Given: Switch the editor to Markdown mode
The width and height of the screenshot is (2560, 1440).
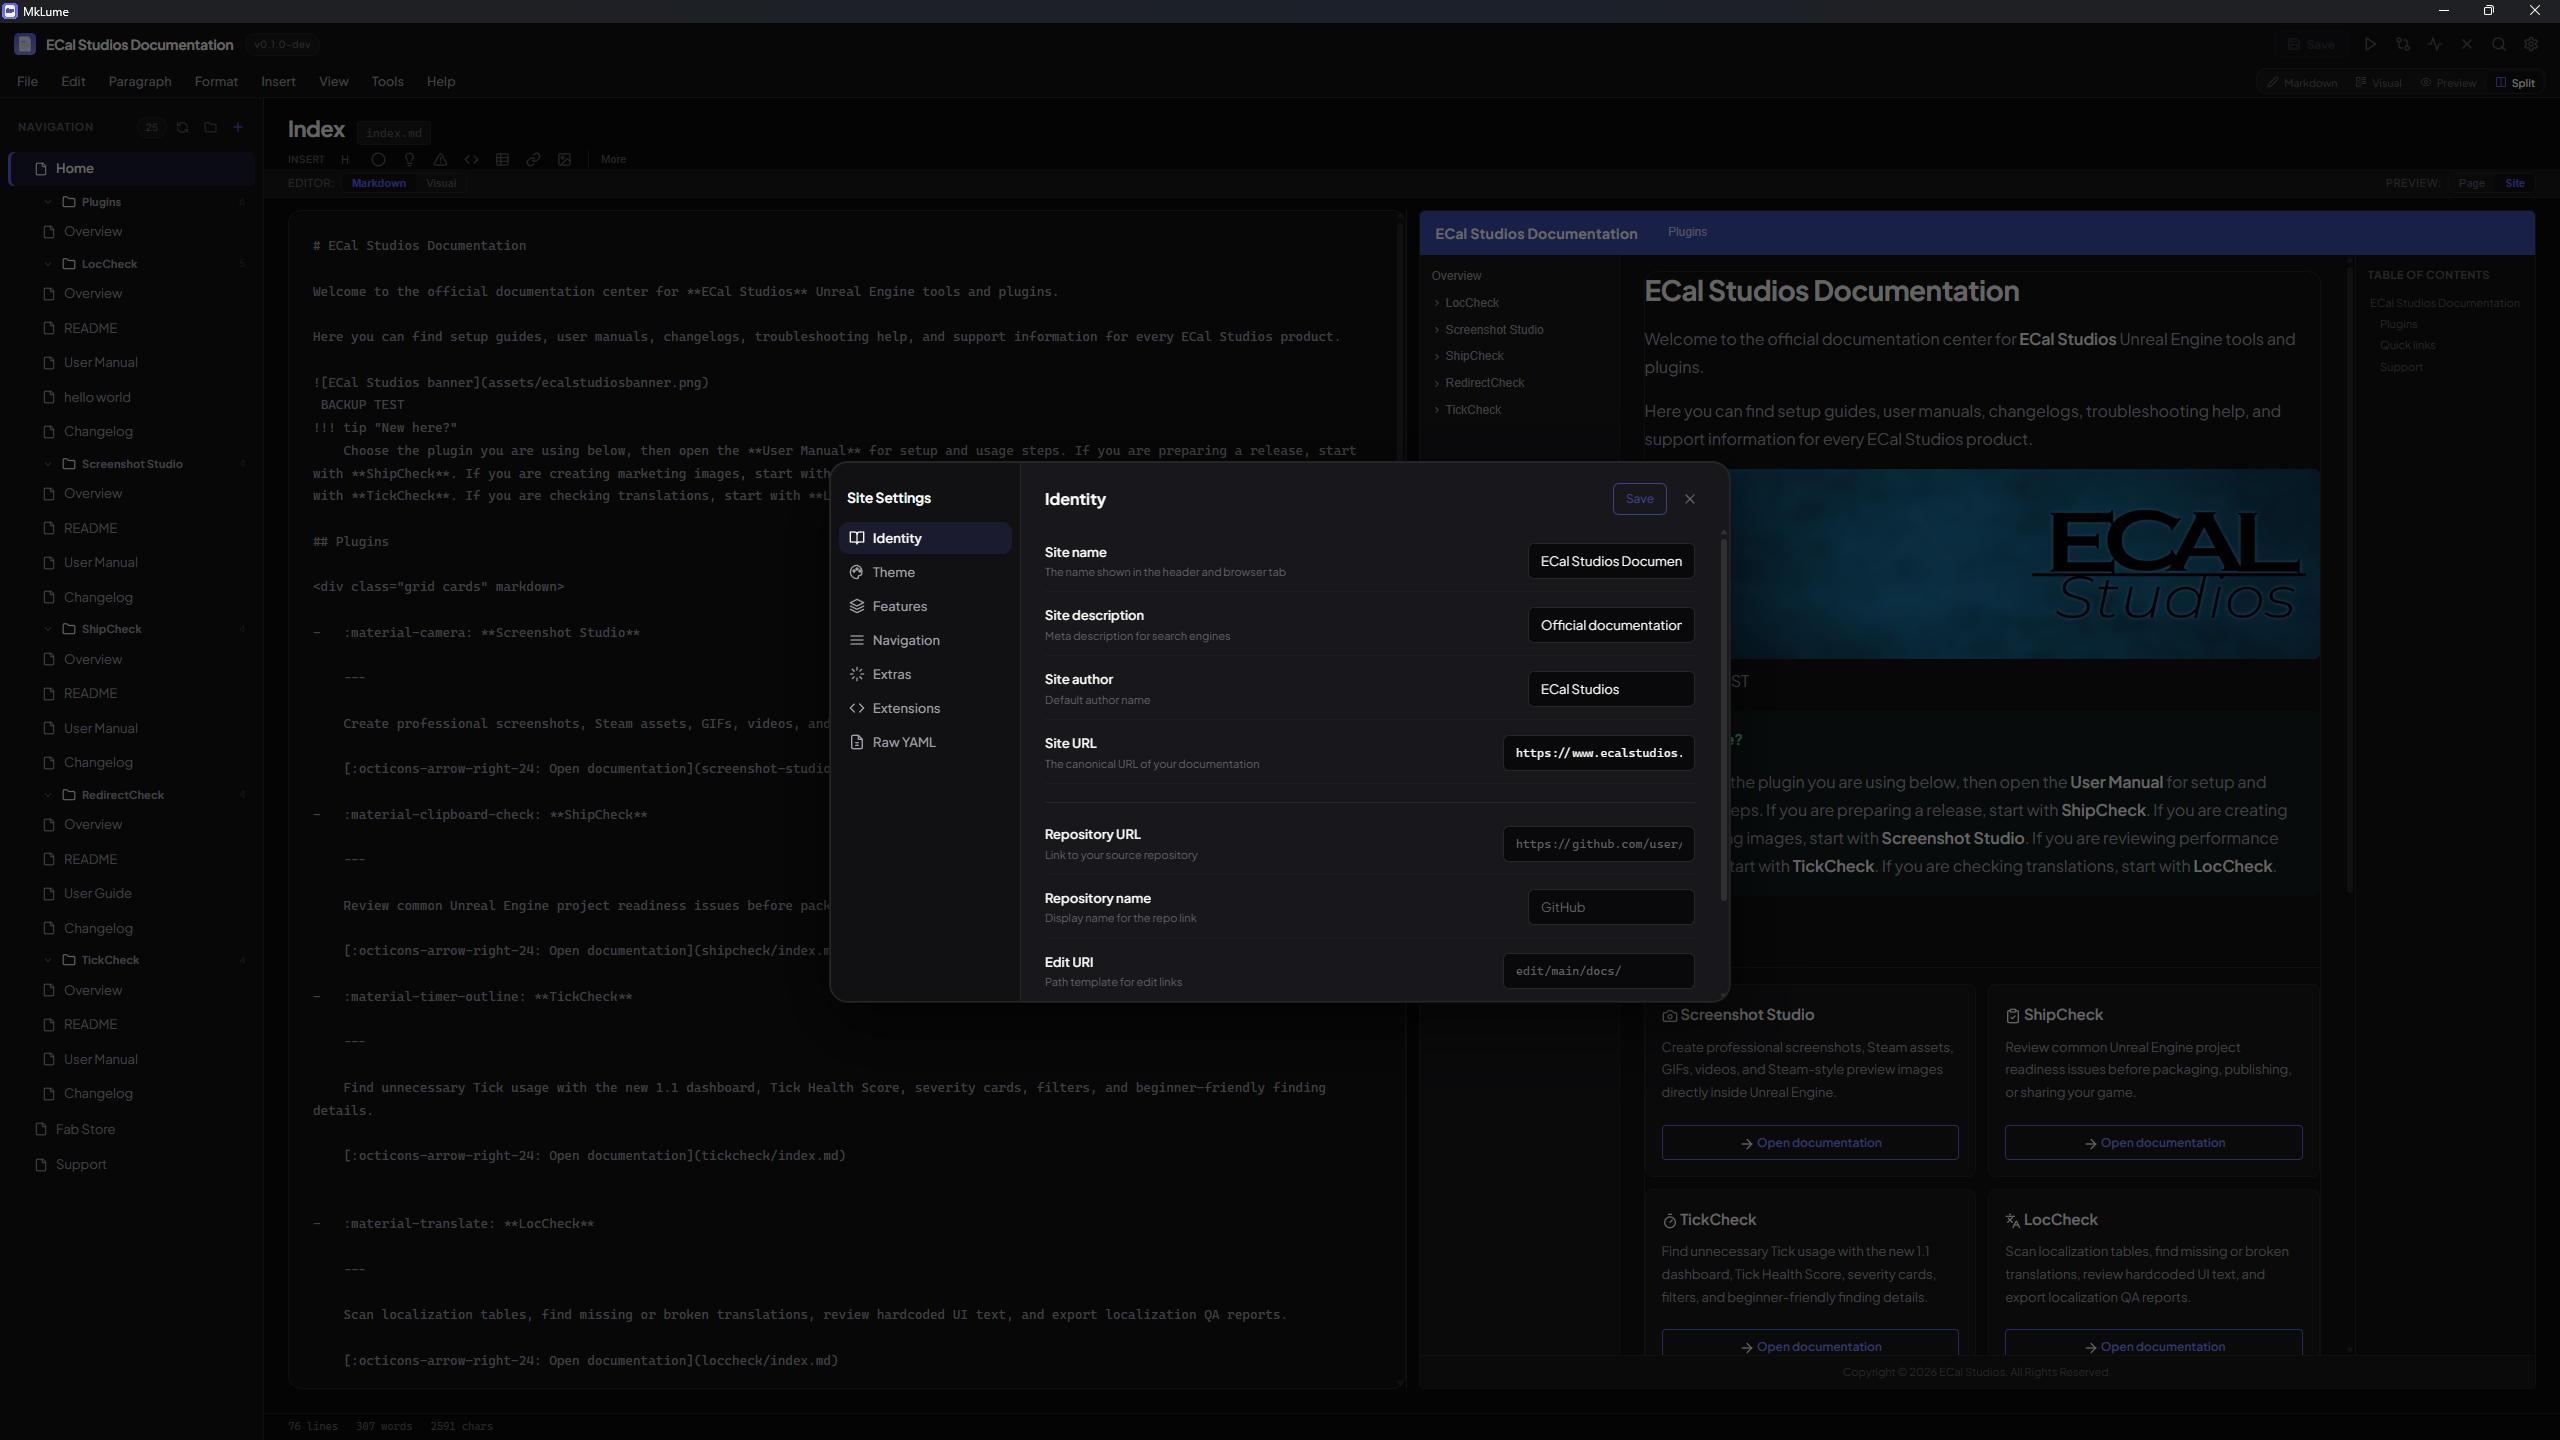Looking at the screenshot, I should coord(379,183).
